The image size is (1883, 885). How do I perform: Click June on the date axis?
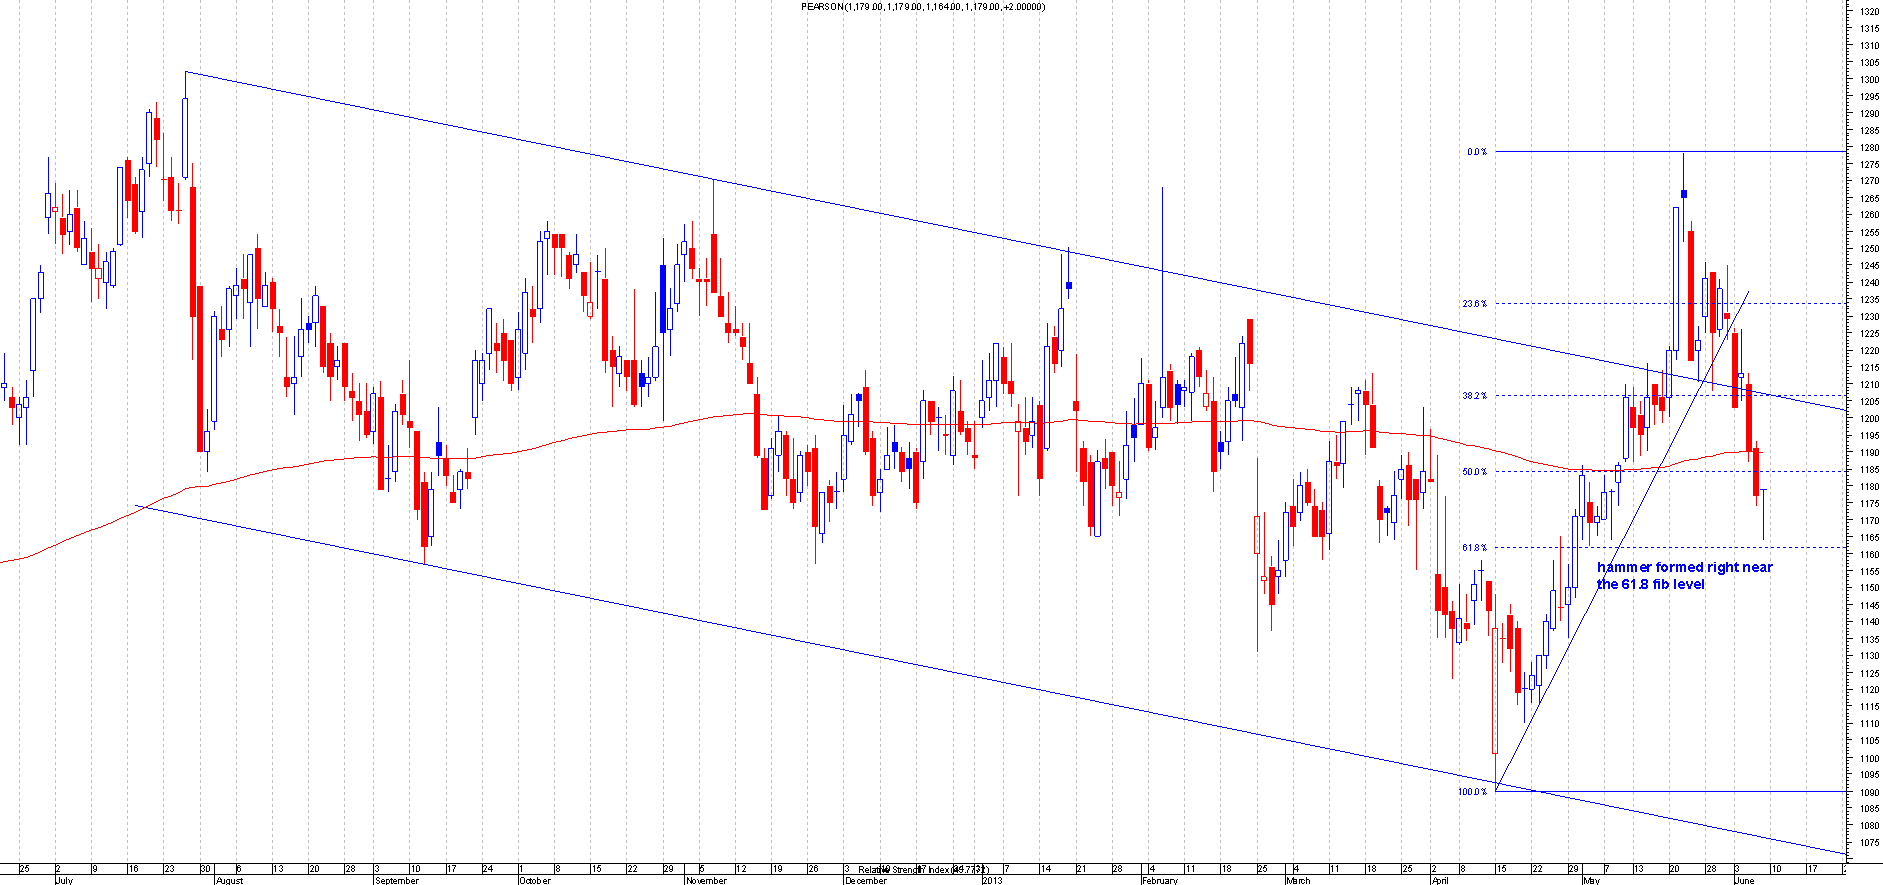1744,880
